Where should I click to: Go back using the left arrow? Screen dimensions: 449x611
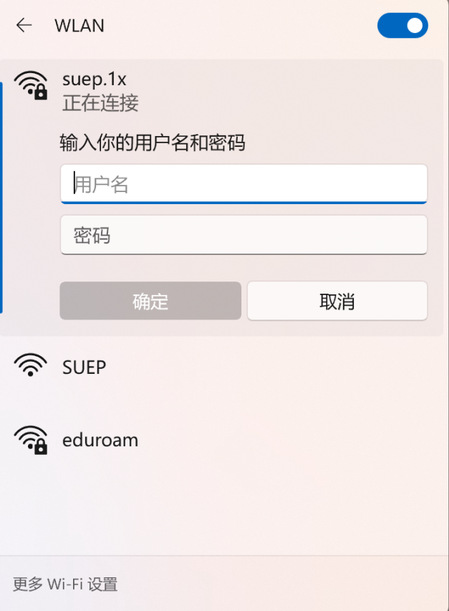point(24,25)
